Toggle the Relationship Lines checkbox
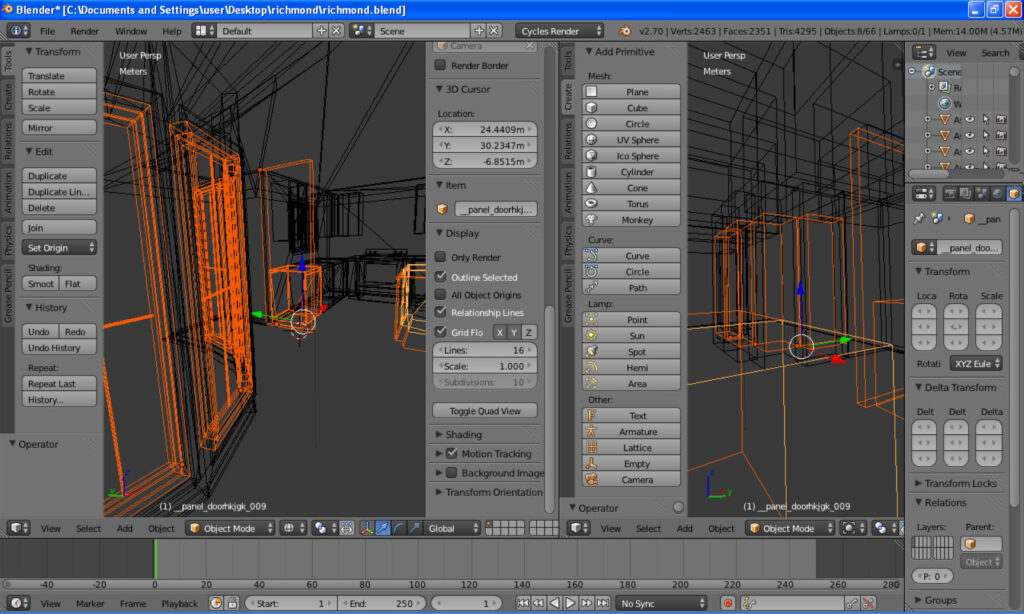 click(x=440, y=313)
